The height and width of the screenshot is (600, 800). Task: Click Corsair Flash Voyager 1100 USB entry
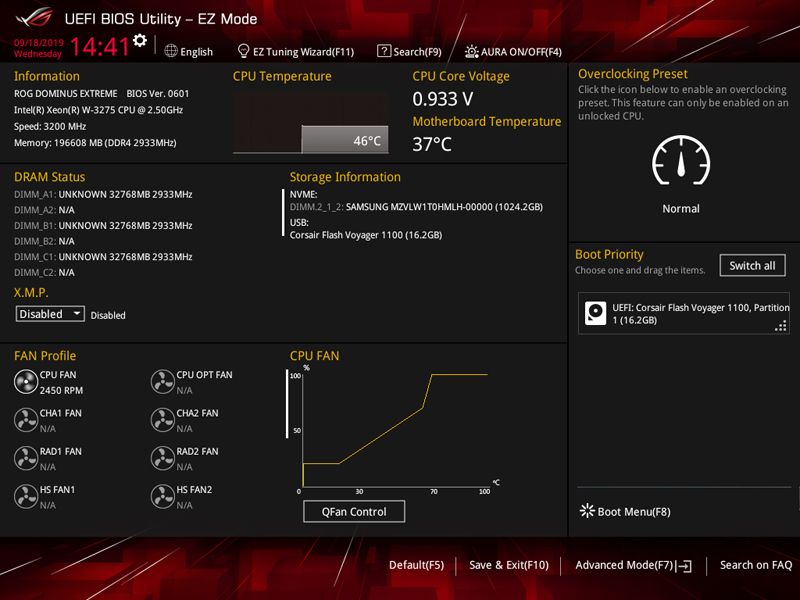[366, 235]
